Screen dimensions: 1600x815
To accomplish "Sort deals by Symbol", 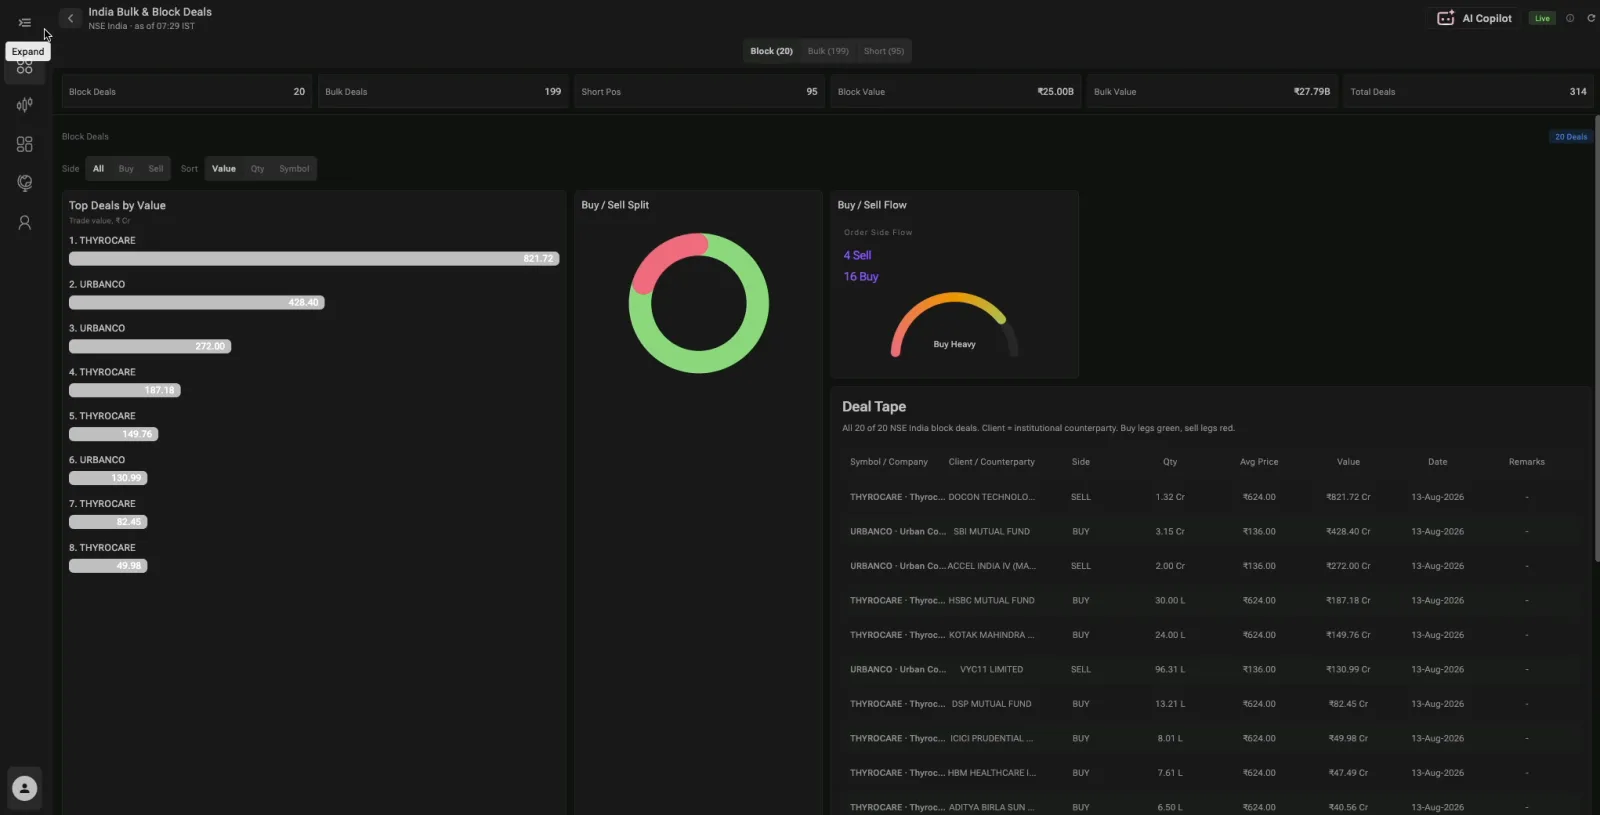I will 294,169.
